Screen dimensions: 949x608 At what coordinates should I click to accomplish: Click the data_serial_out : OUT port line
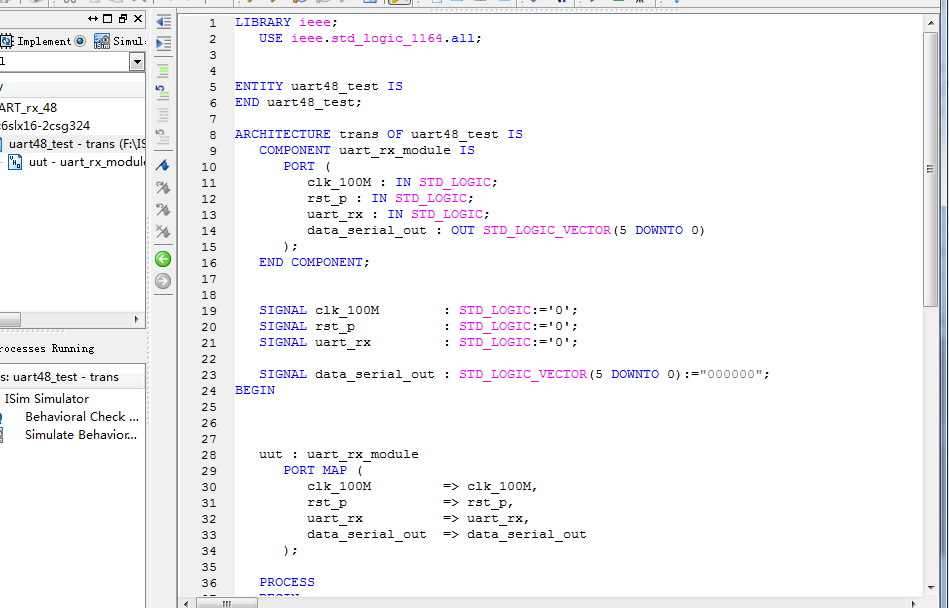506,230
